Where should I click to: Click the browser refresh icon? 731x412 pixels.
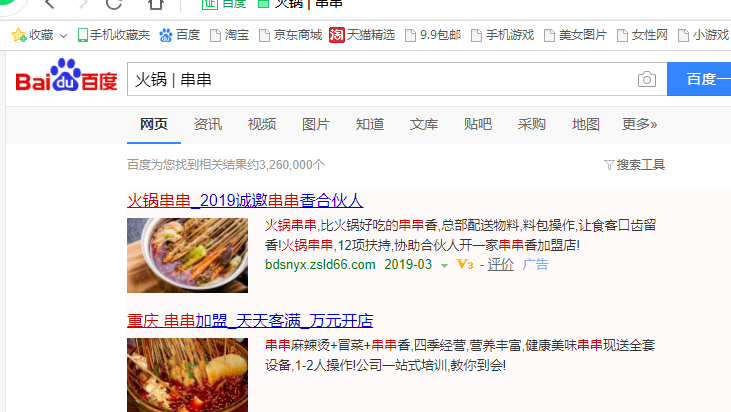click(x=113, y=4)
